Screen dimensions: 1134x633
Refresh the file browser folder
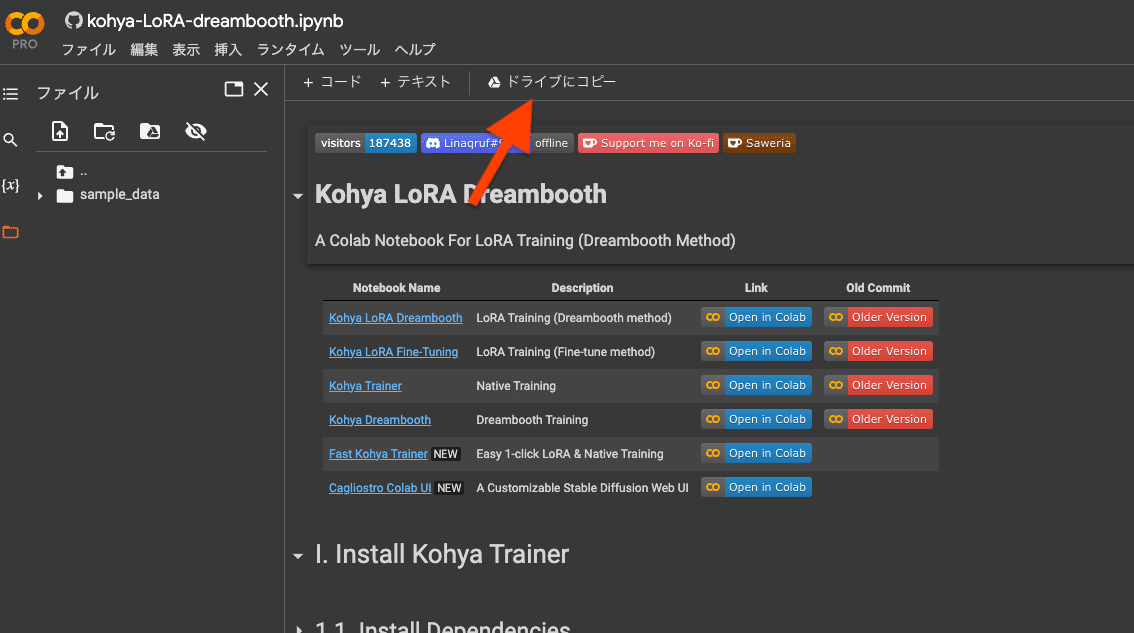click(x=104, y=131)
